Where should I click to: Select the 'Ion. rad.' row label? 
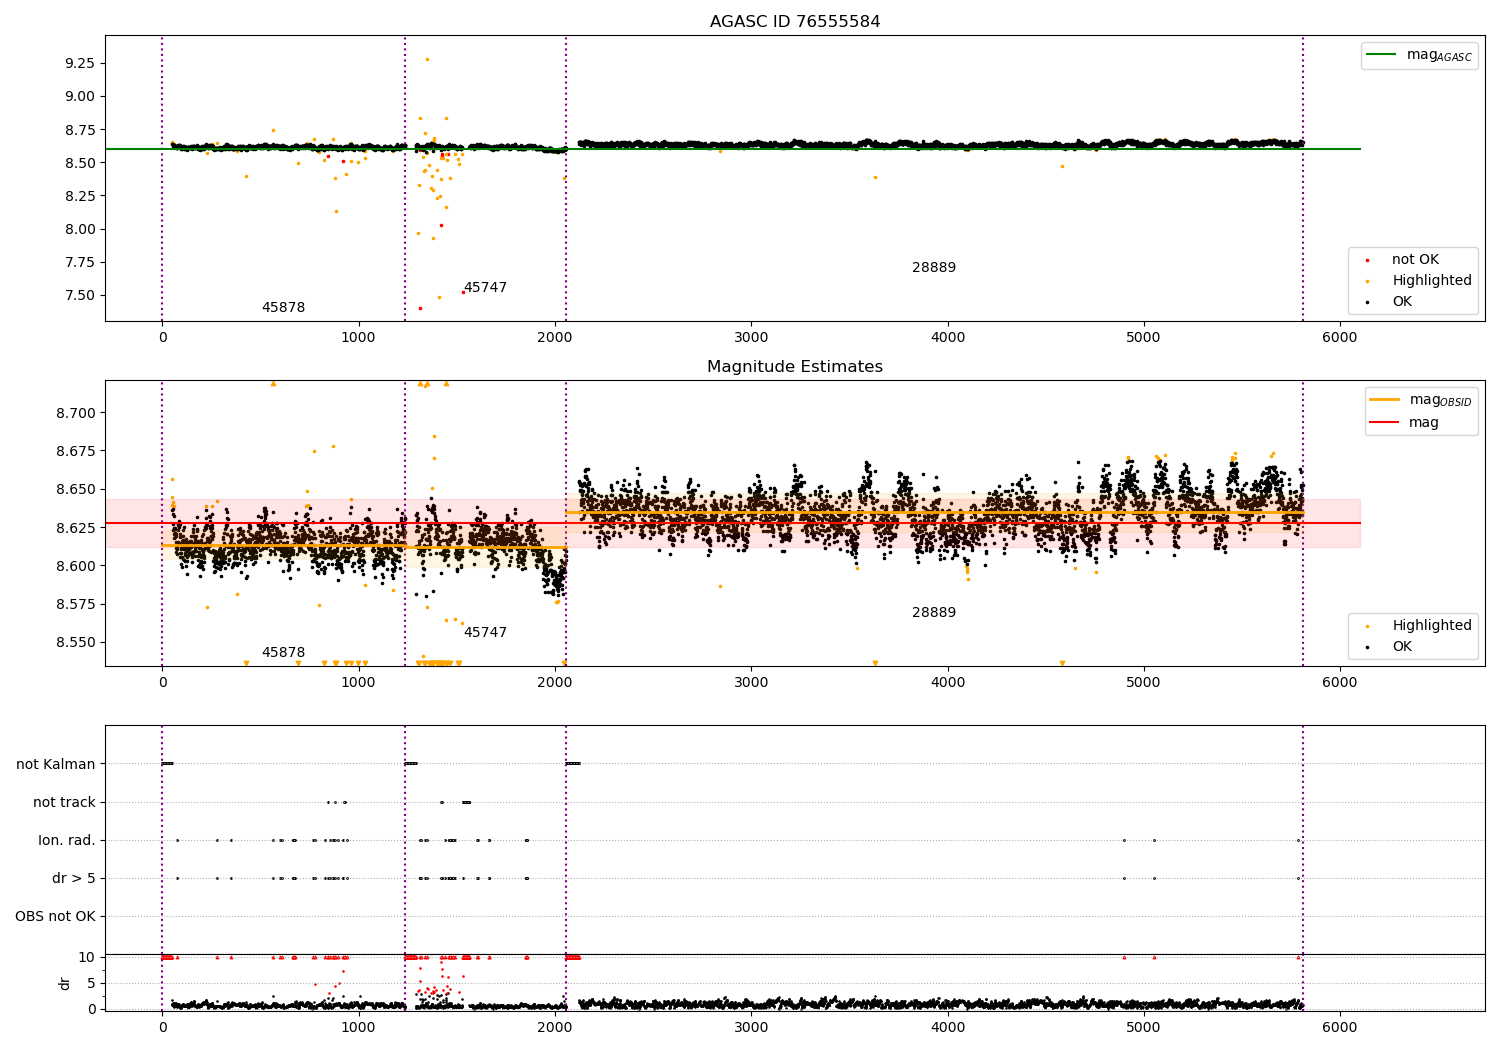point(67,841)
